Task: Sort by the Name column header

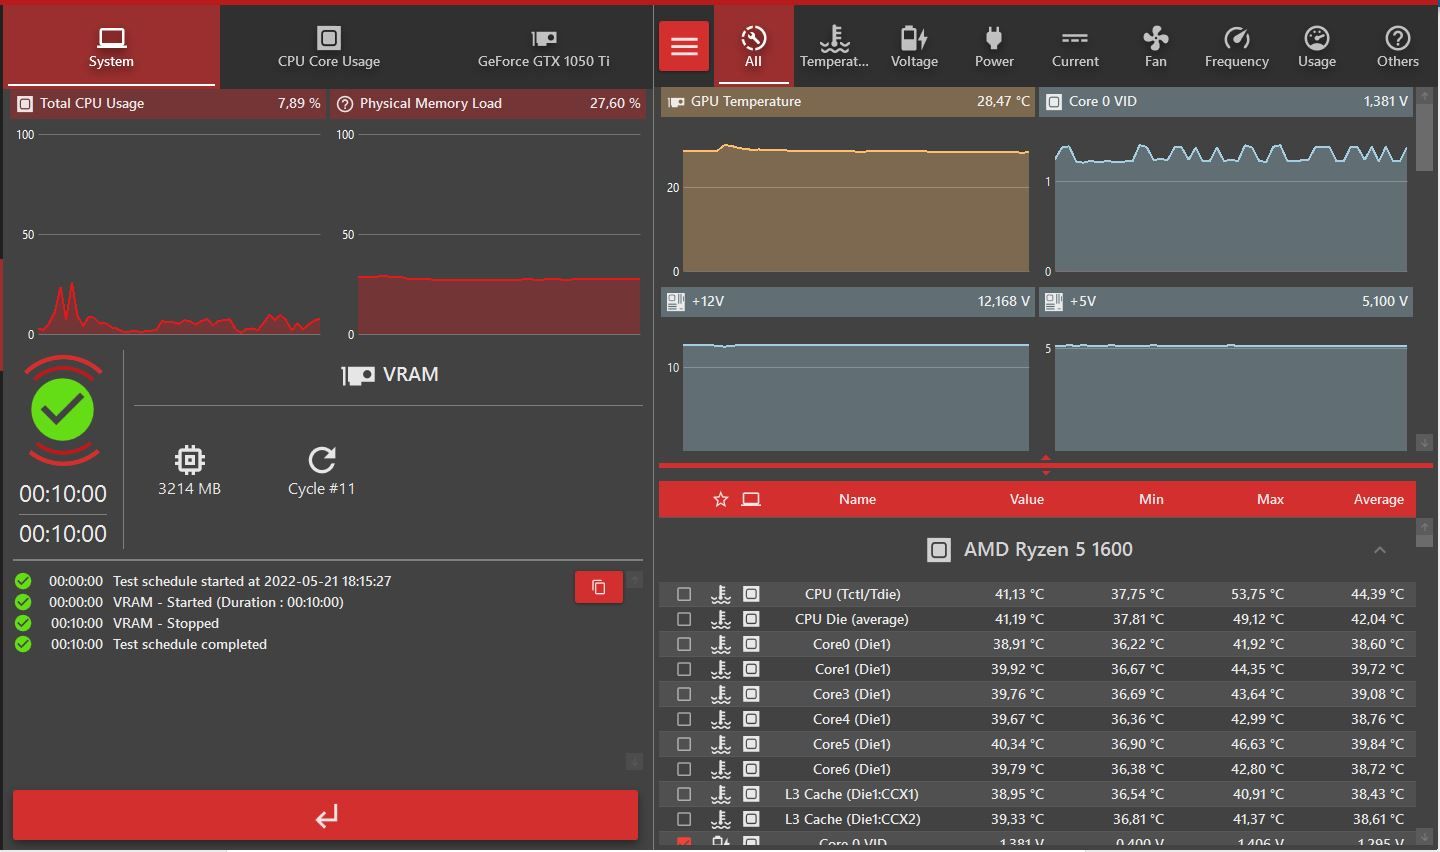Action: tap(857, 499)
